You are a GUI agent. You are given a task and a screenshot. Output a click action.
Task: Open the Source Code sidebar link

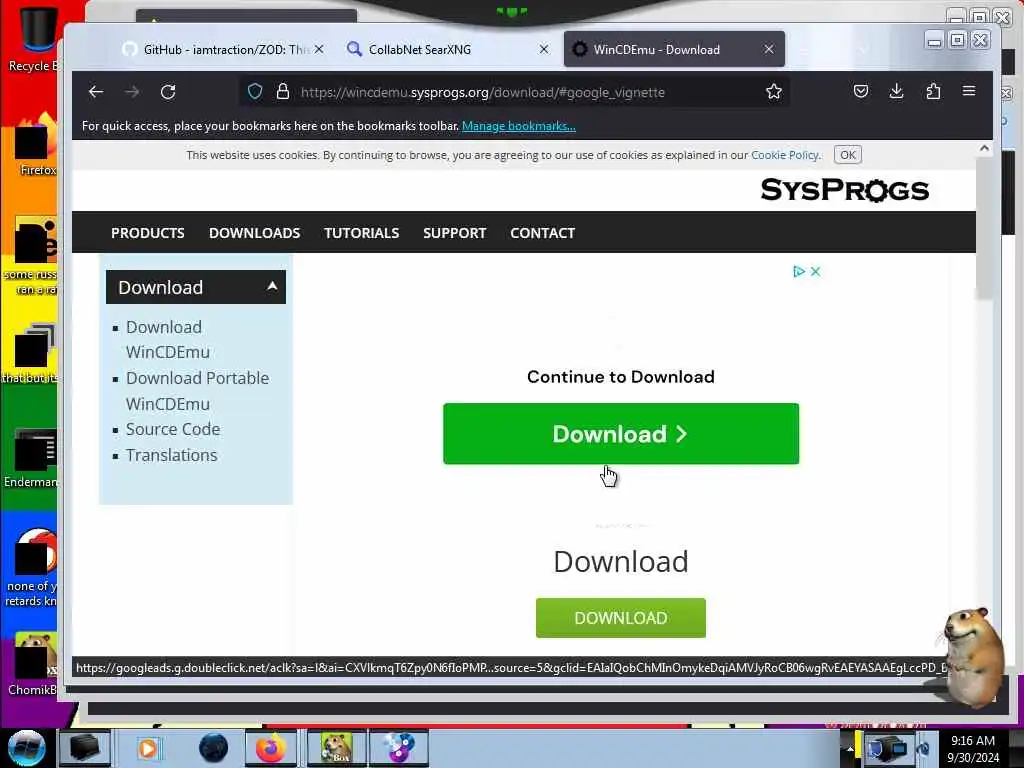pyautogui.click(x=172, y=429)
